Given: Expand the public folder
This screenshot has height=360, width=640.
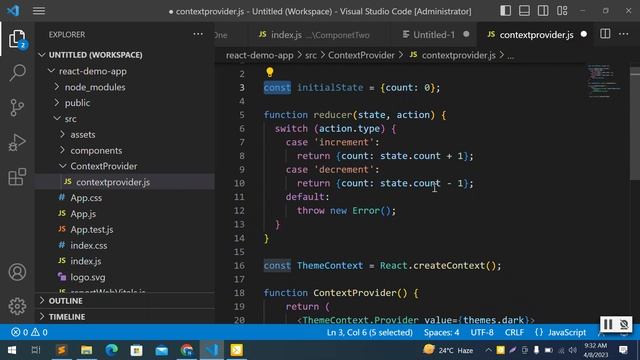Looking at the screenshot, I should coord(124,103).
